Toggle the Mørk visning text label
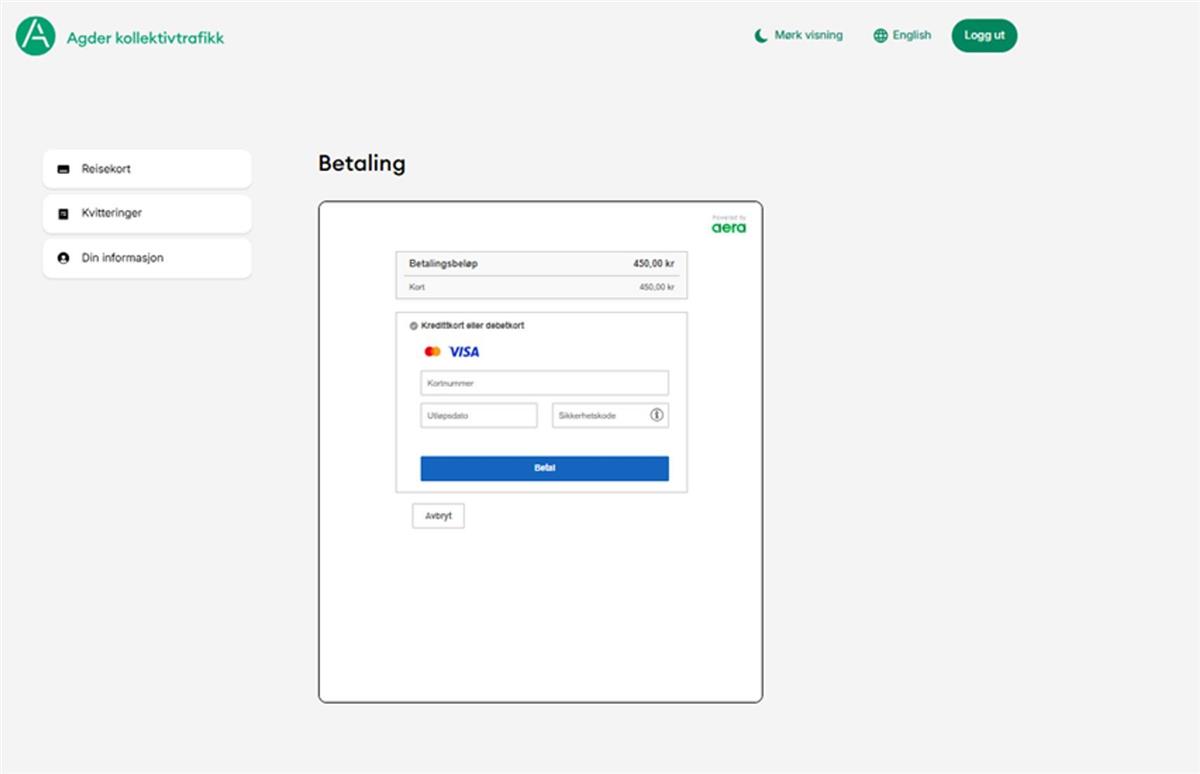This screenshot has height=774, width=1200. (808, 35)
